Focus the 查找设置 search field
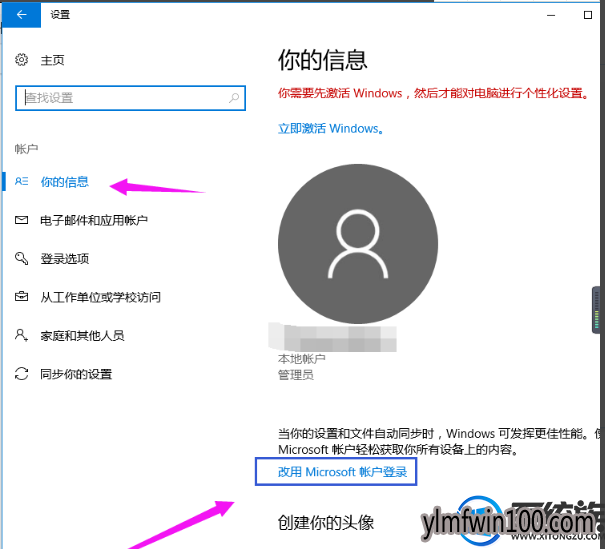This screenshot has width=605, height=549. click(130, 98)
